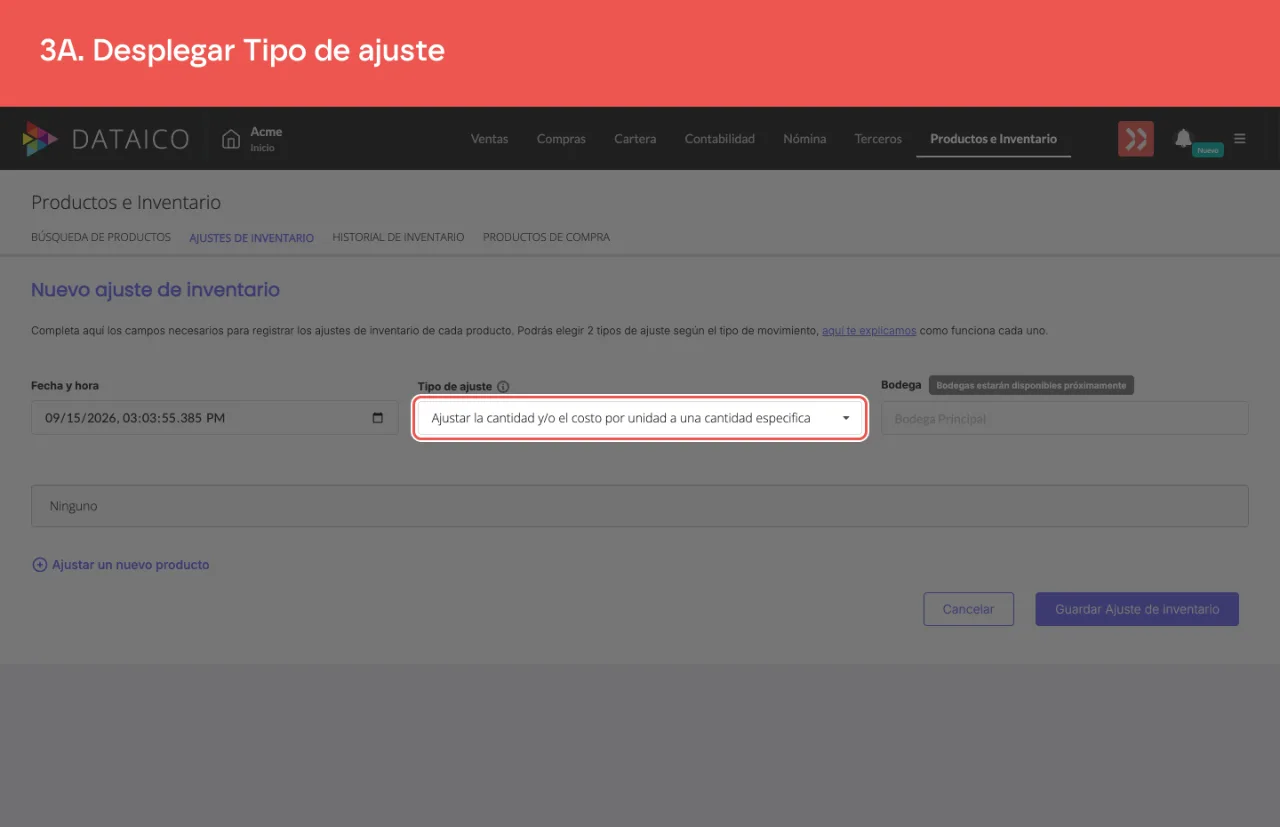
Task: Click the Fecha y hora input field
Action: [x=215, y=418]
